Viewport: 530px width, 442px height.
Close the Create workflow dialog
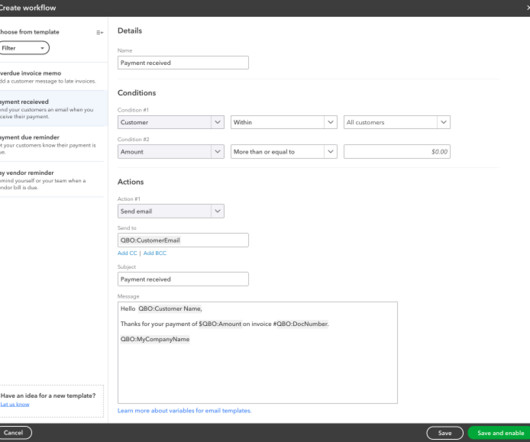[x=528, y=7]
